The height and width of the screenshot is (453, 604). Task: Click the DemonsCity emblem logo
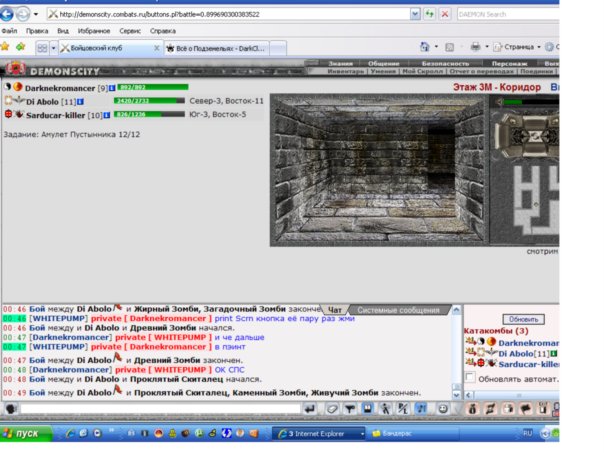point(15,69)
